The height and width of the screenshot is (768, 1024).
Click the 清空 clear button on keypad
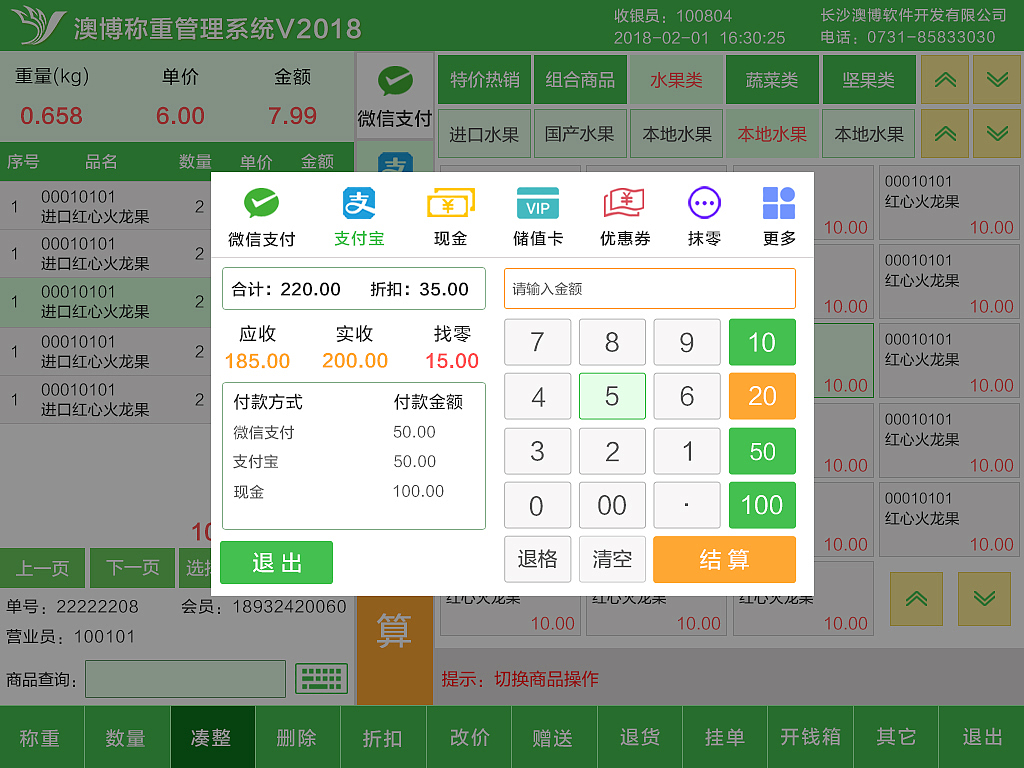[611, 559]
